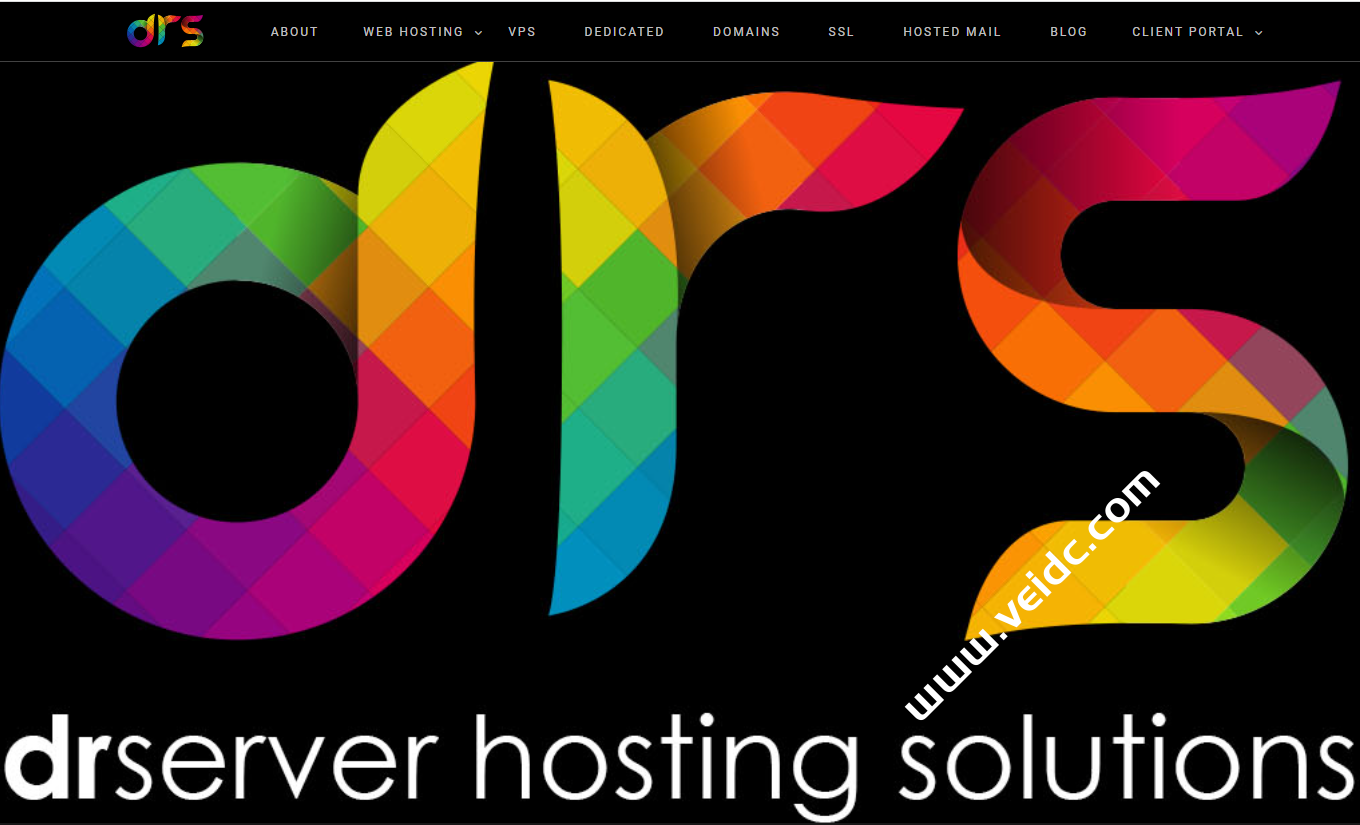This screenshot has height=825, width=1360.
Task: Open the HOSTED MAIL page
Action: (952, 31)
